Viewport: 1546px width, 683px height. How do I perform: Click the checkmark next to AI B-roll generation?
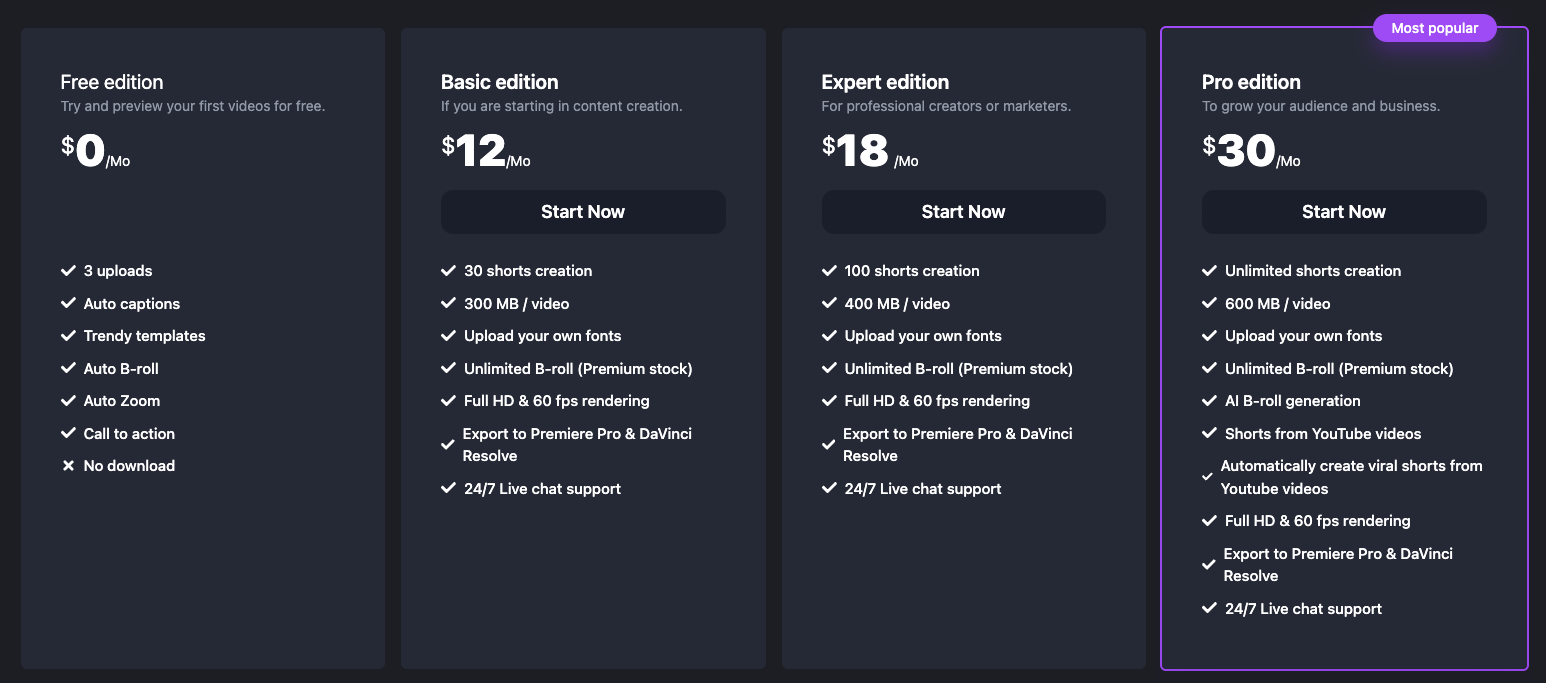1209,401
